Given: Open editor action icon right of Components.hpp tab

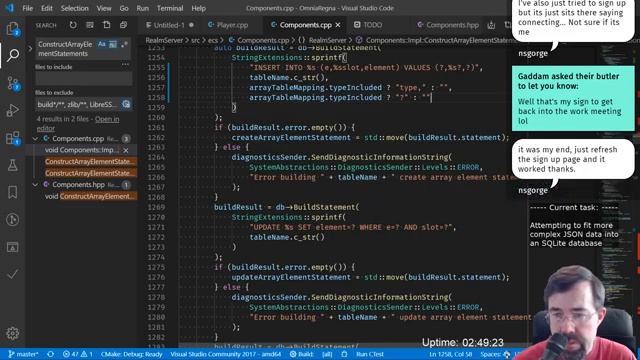Looking at the screenshot, I should [x=491, y=25].
